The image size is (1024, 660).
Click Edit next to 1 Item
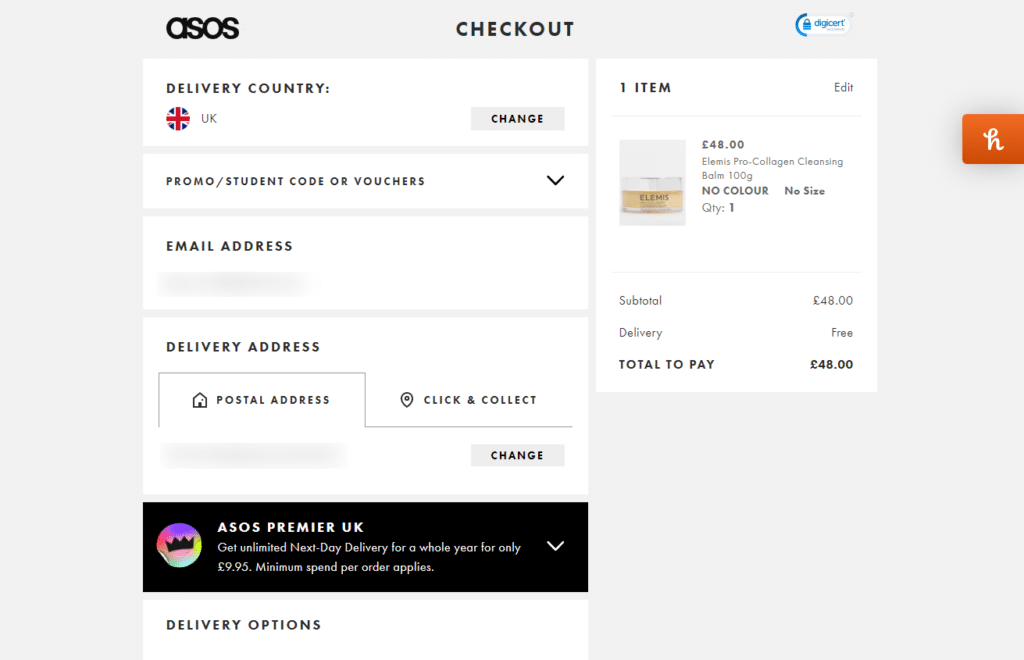(x=843, y=87)
